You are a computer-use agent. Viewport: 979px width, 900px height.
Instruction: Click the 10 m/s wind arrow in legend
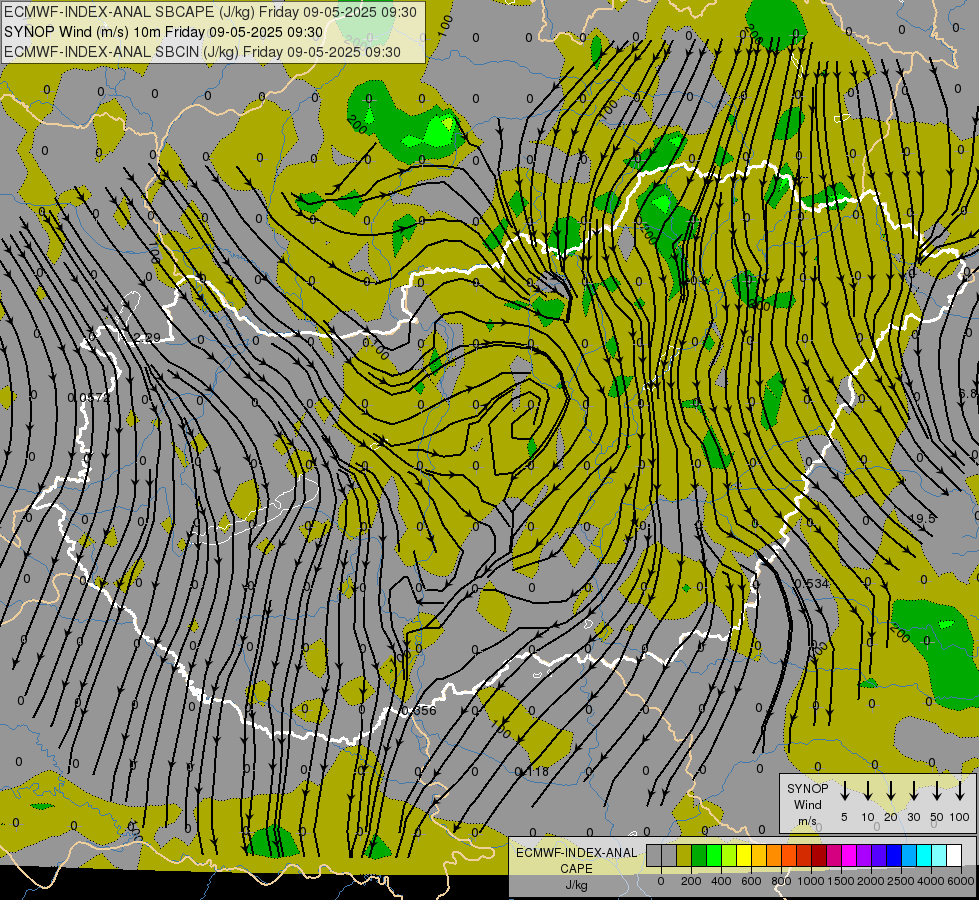tap(867, 791)
